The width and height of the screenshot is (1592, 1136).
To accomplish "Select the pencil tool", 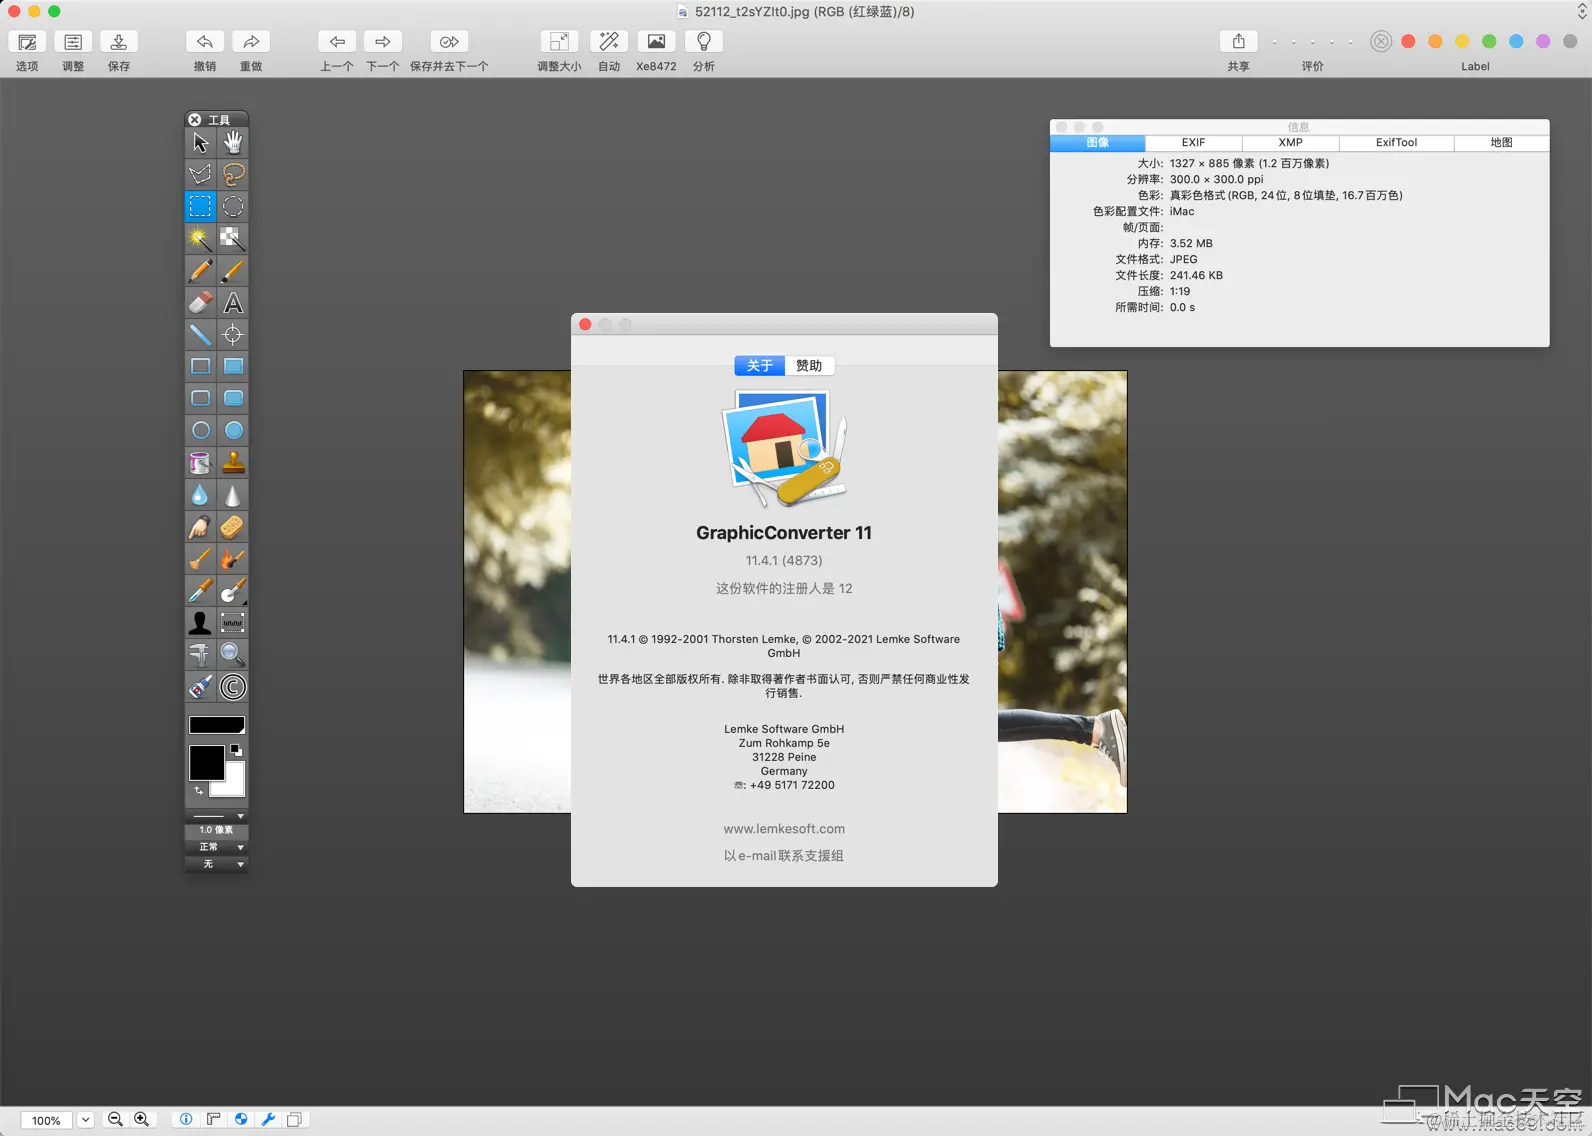I will 200,271.
